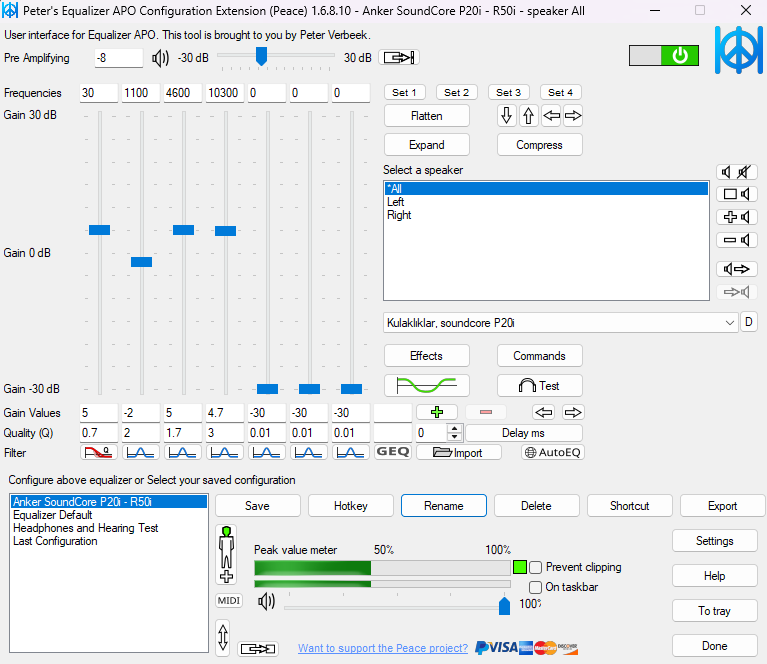Shift all gains down with down arrow
This screenshot has width=767, height=664.
click(506, 116)
